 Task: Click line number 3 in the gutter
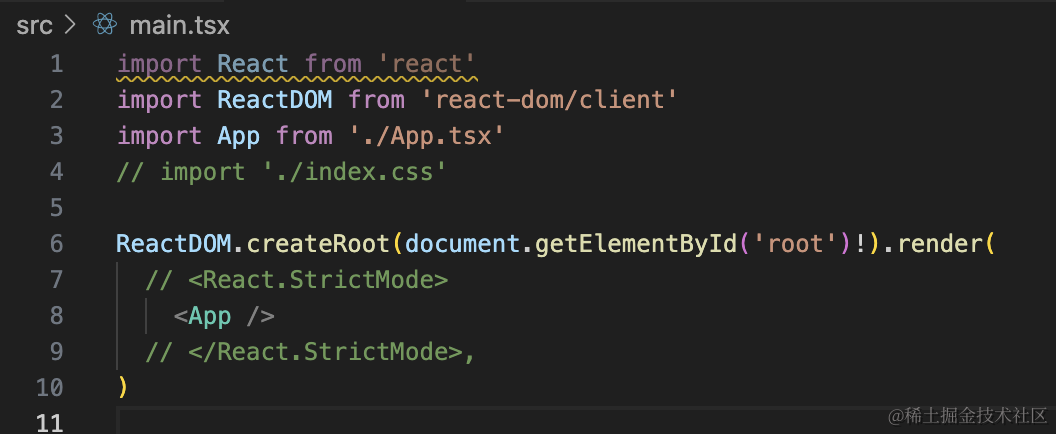coord(57,136)
